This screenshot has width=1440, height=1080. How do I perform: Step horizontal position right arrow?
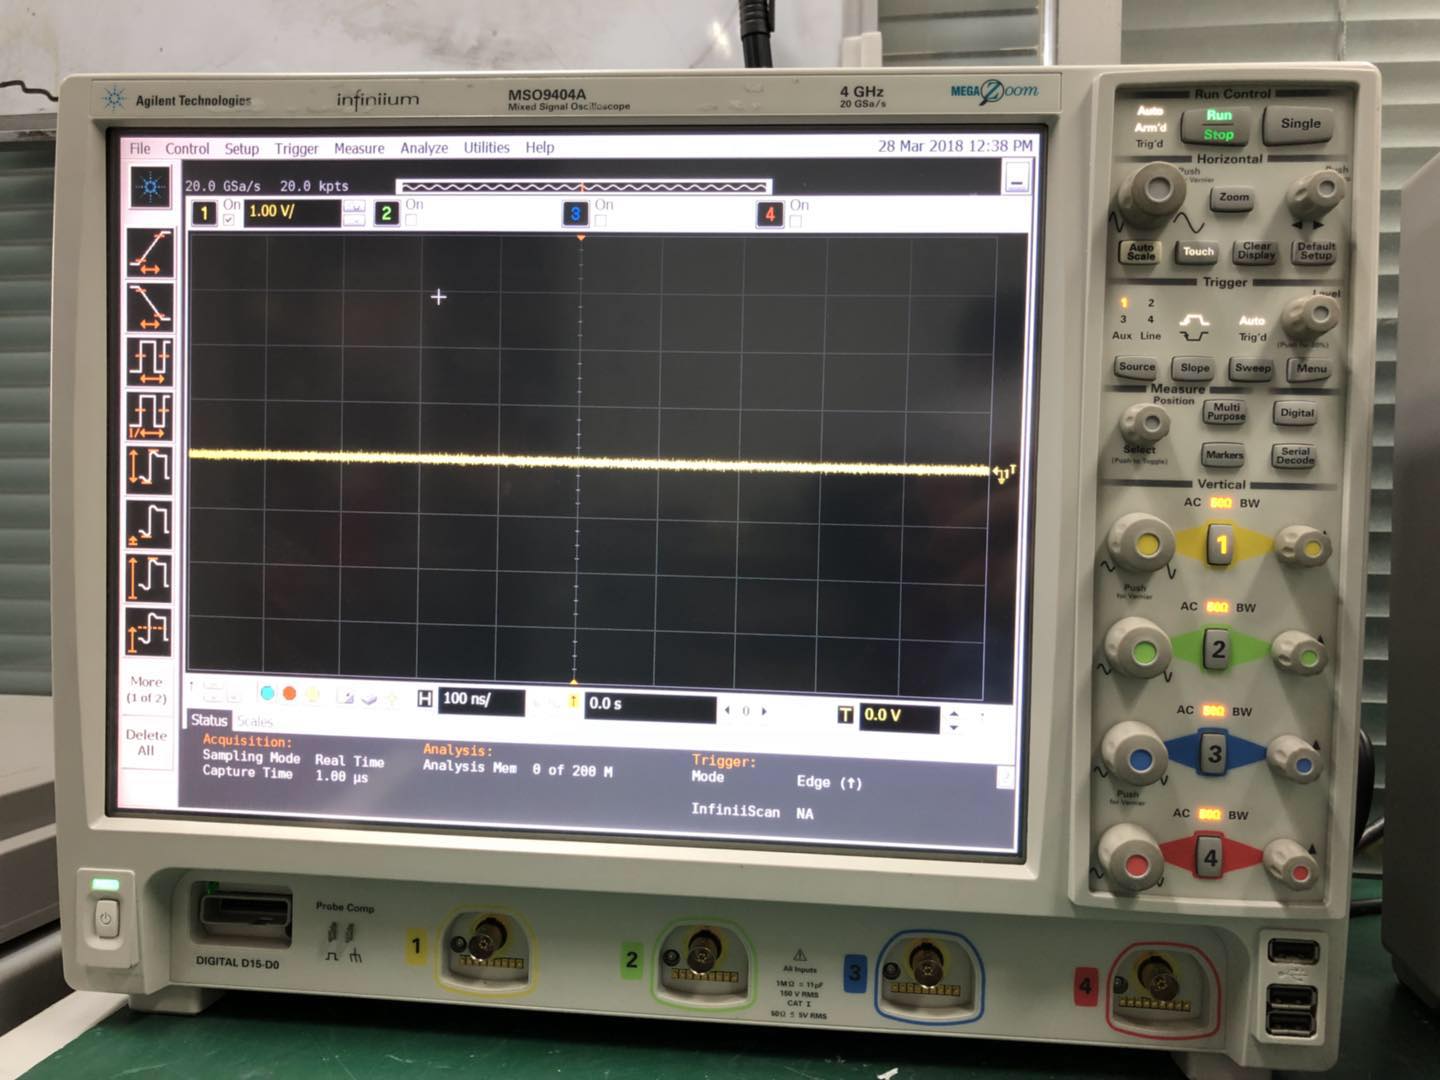pos(765,711)
